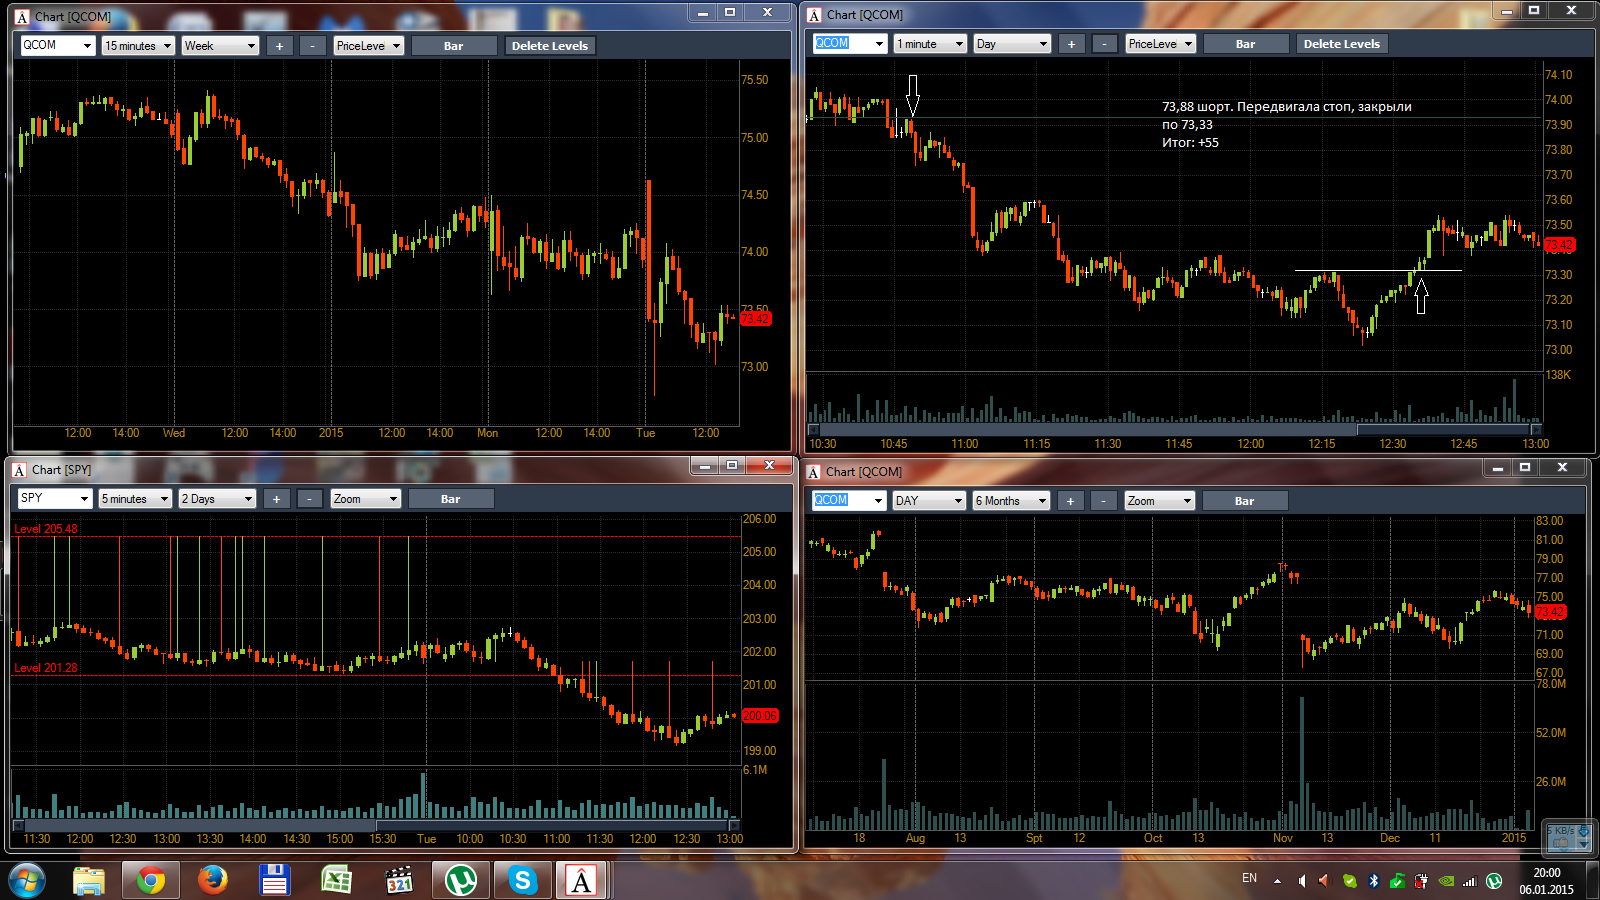Click Bar button in SPY chart
Viewport: 1600px width, 900px height.
coord(451,499)
